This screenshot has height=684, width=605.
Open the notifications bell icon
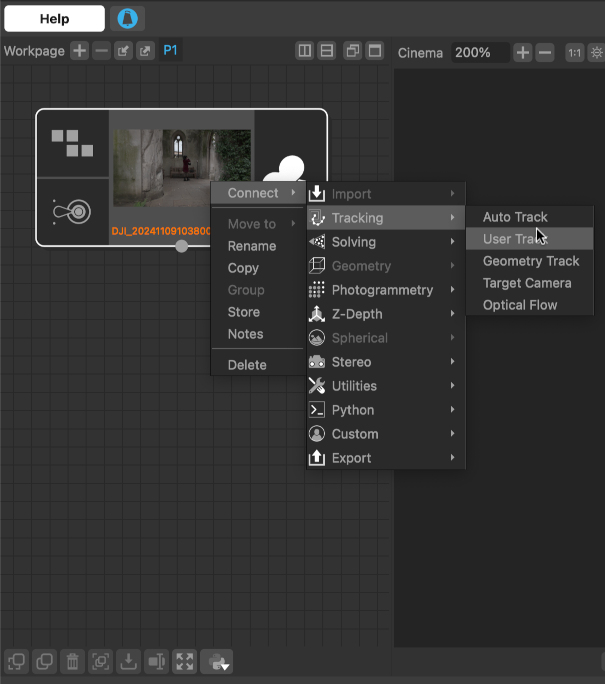point(127,19)
